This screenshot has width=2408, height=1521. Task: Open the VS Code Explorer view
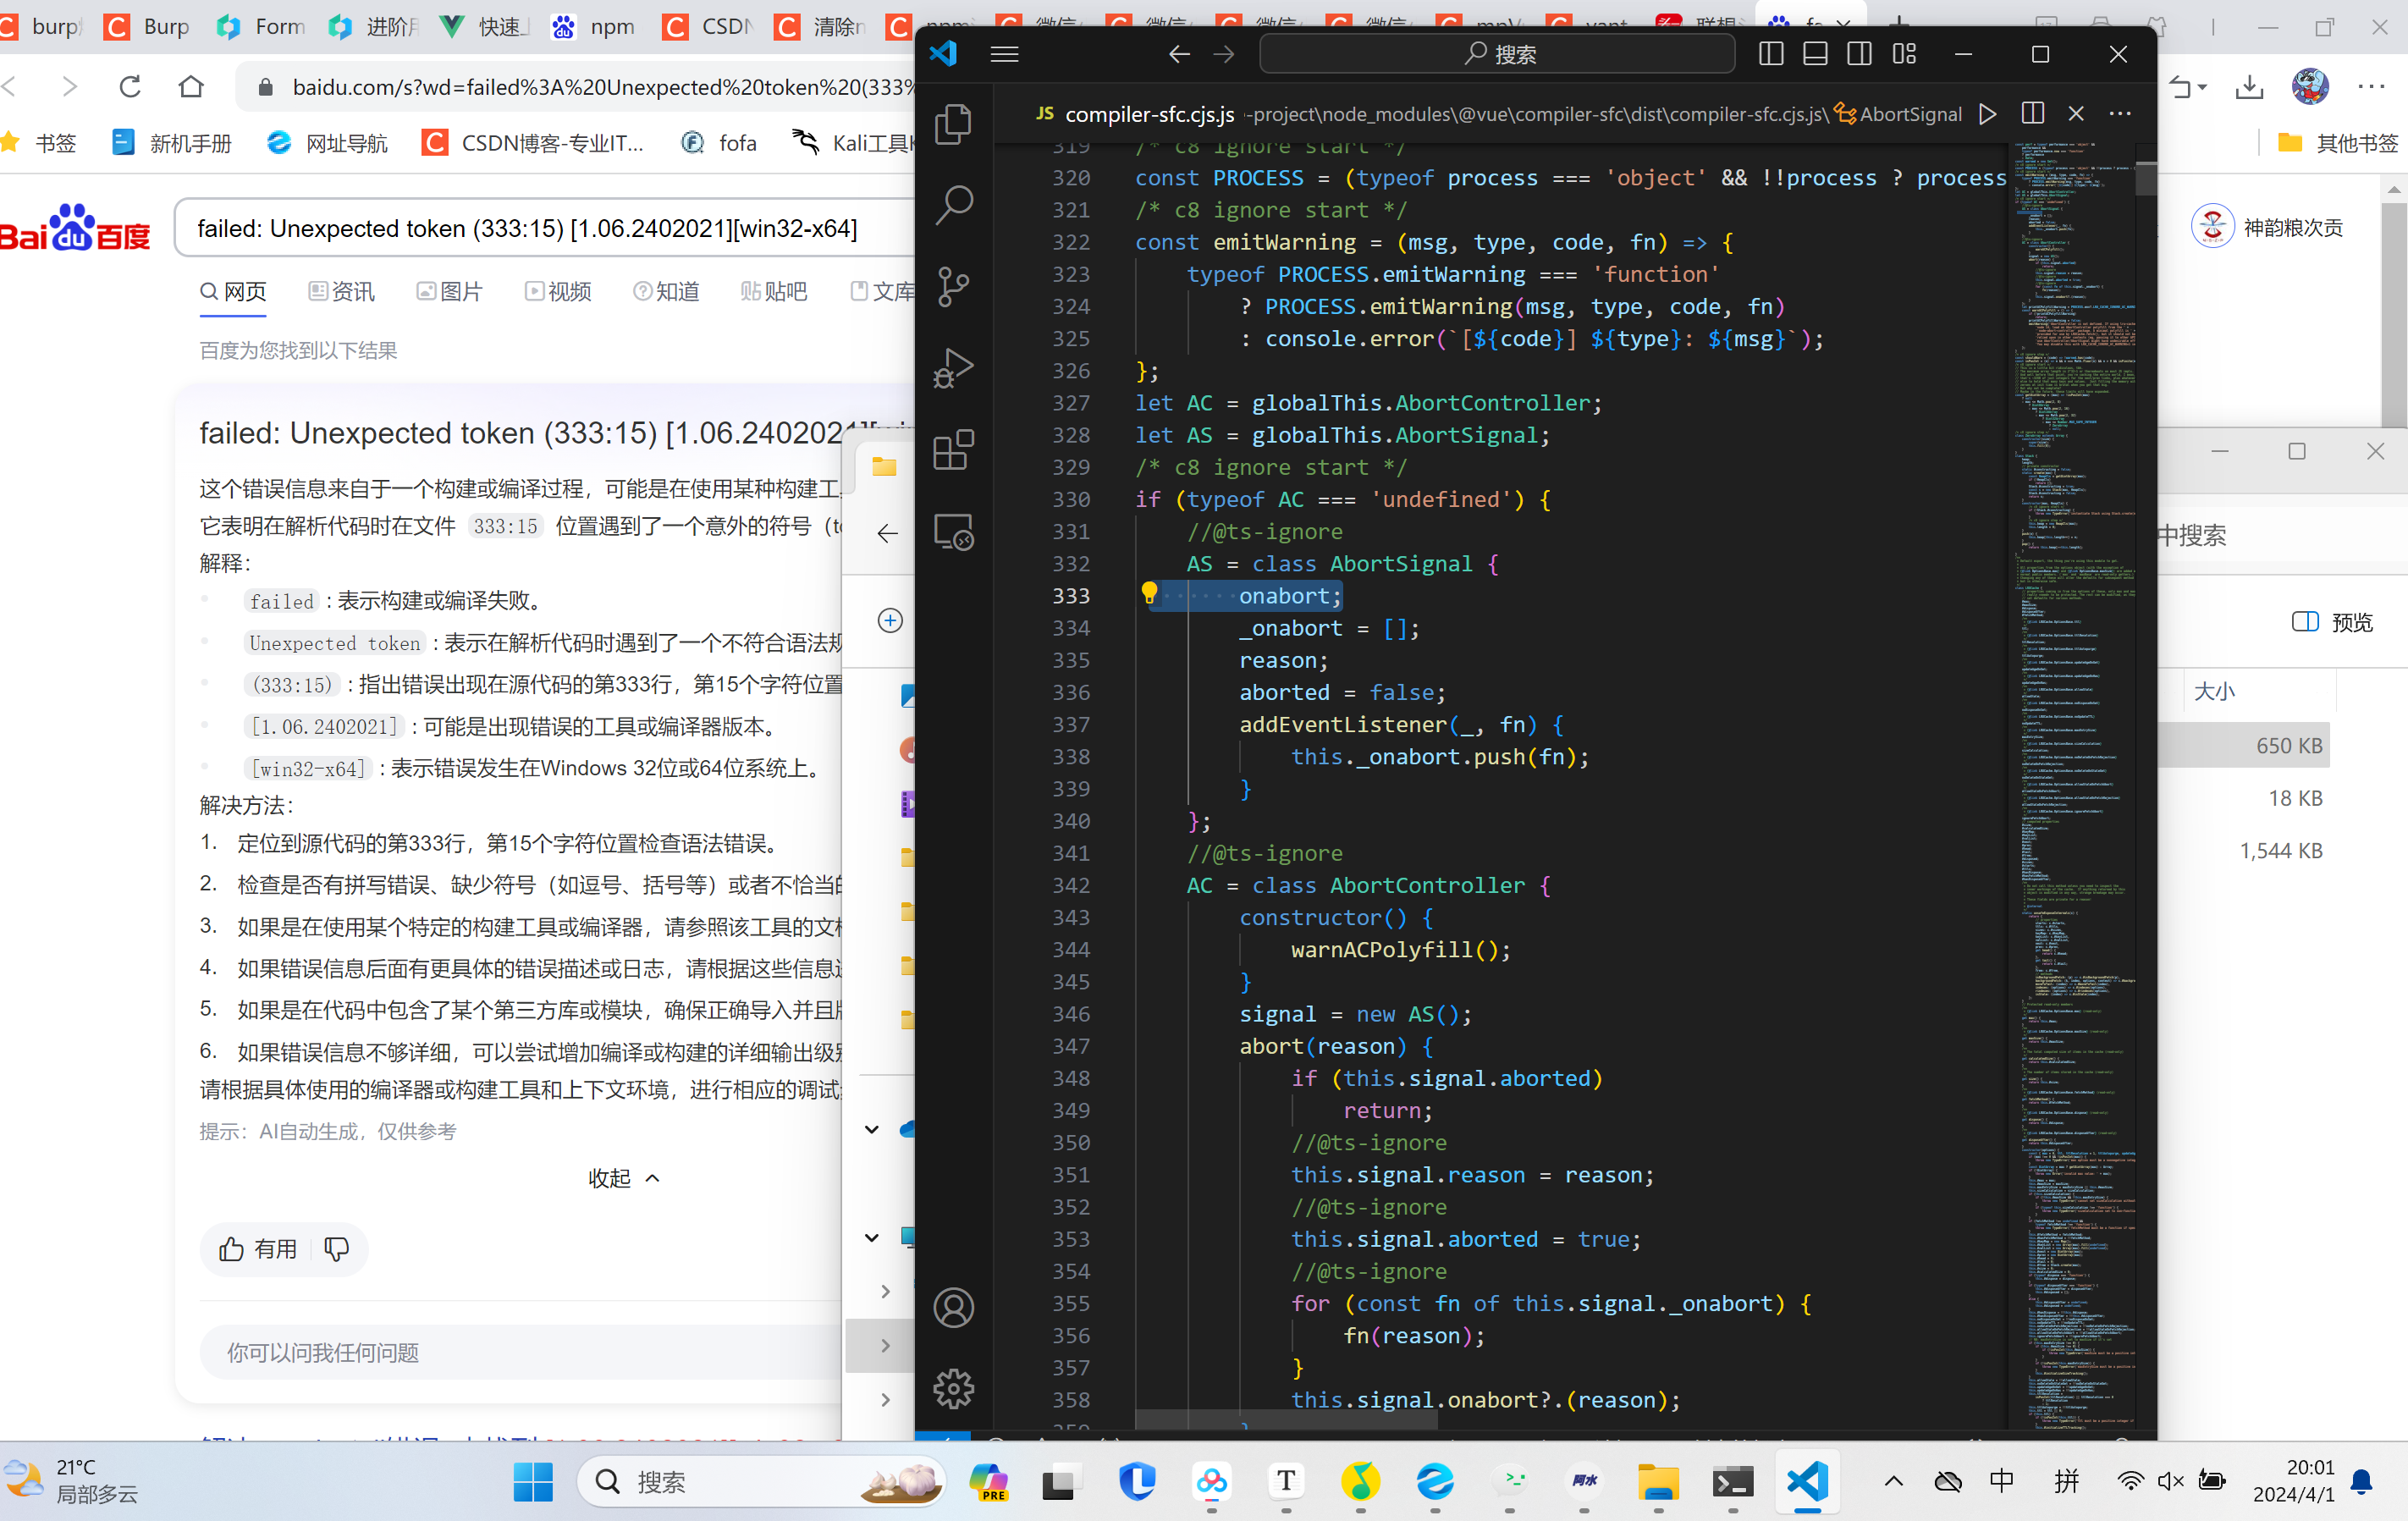pos(953,125)
